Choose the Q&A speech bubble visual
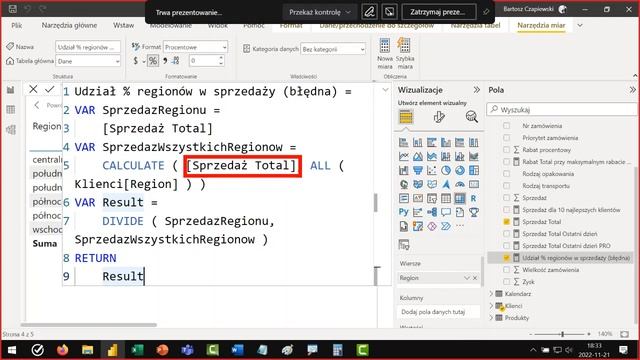Screen dimensions: 640x360 coord(446,212)
